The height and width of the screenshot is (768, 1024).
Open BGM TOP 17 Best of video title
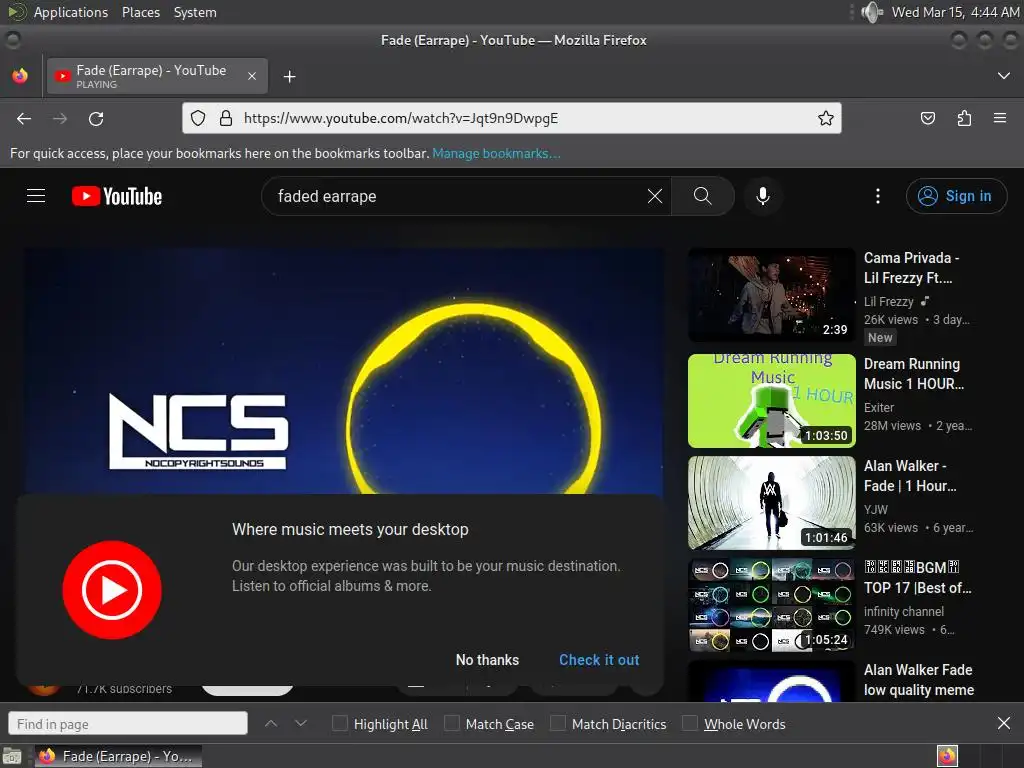pyautogui.click(x=918, y=577)
